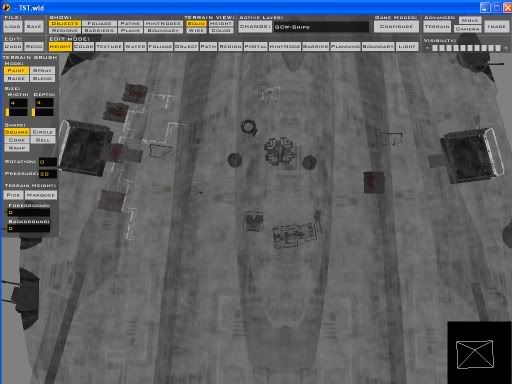
Task: Switch to HintNode edit mode
Action: [285, 47]
